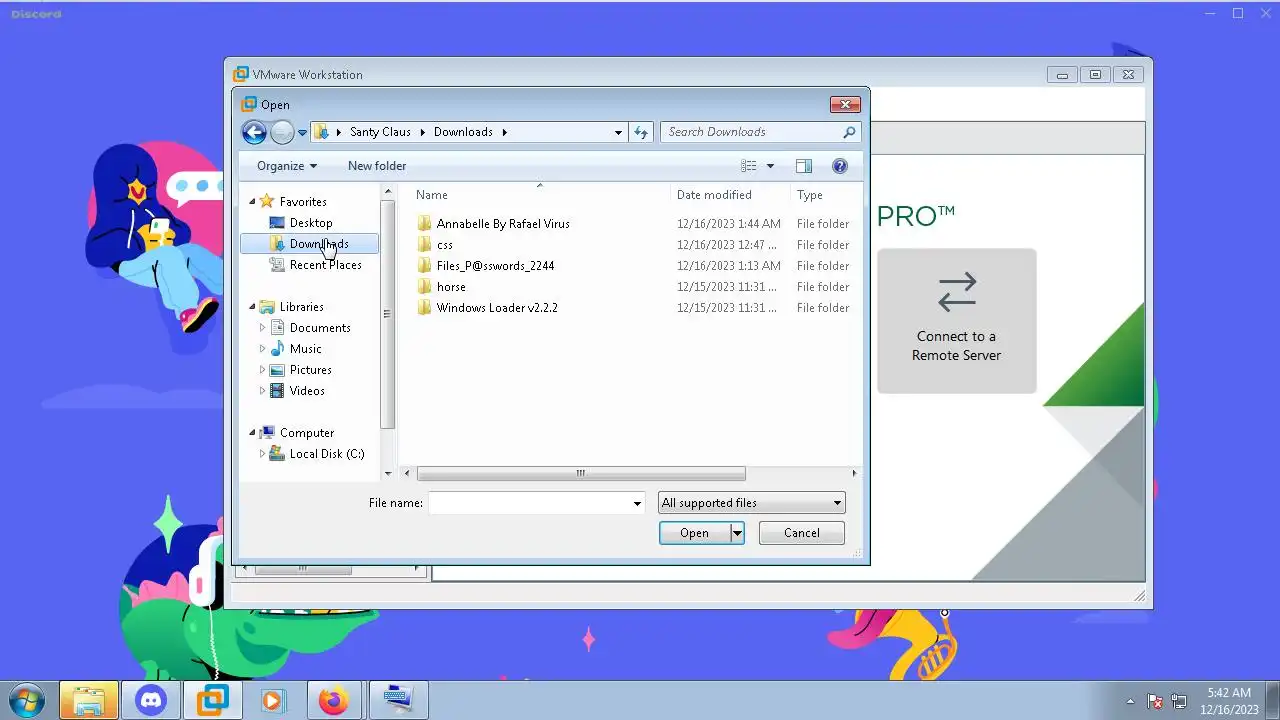Close the Open dialog with red X
1280x720 pixels.
pyautogui.click(x=845, y=104)
